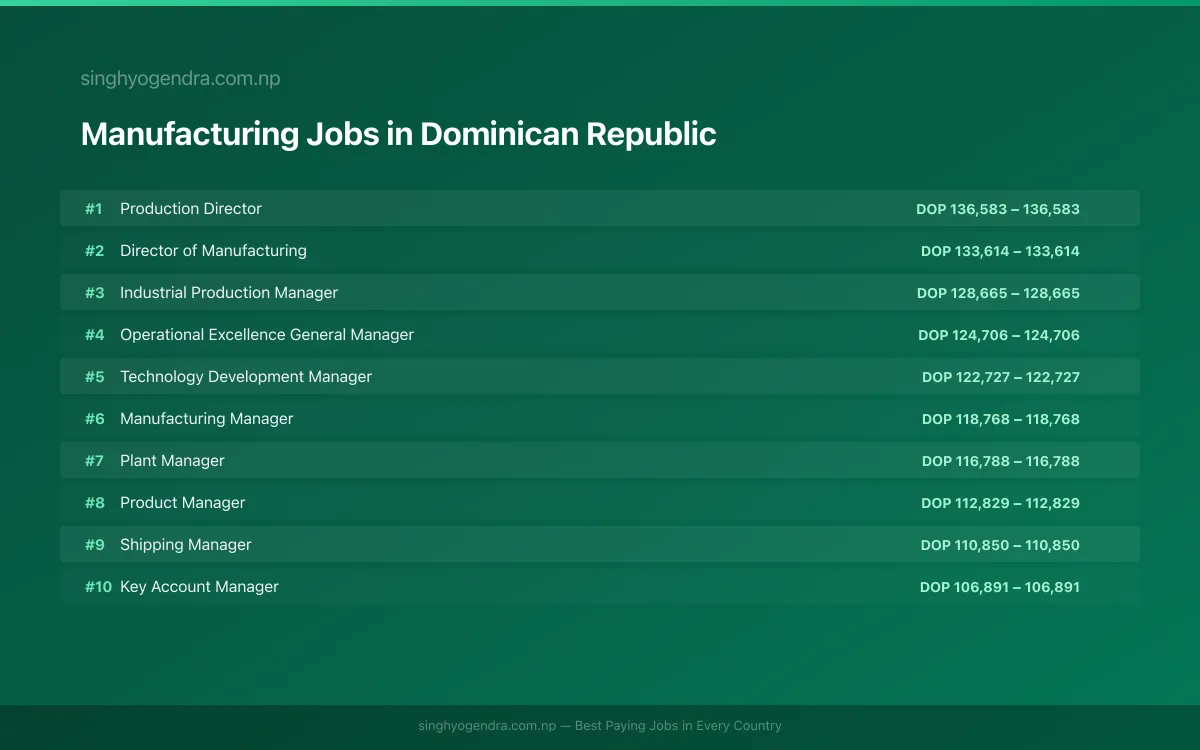Click rank number #5

click(94, 377)
